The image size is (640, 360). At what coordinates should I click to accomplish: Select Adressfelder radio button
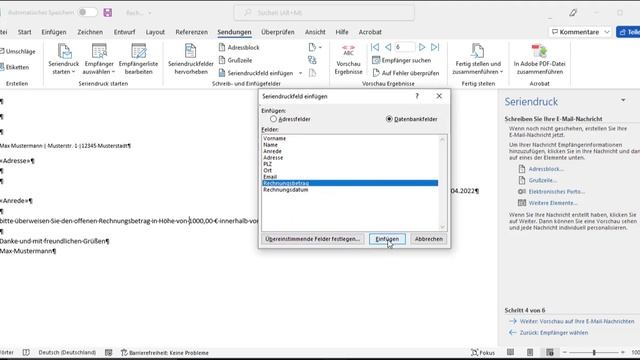(273, 119)
